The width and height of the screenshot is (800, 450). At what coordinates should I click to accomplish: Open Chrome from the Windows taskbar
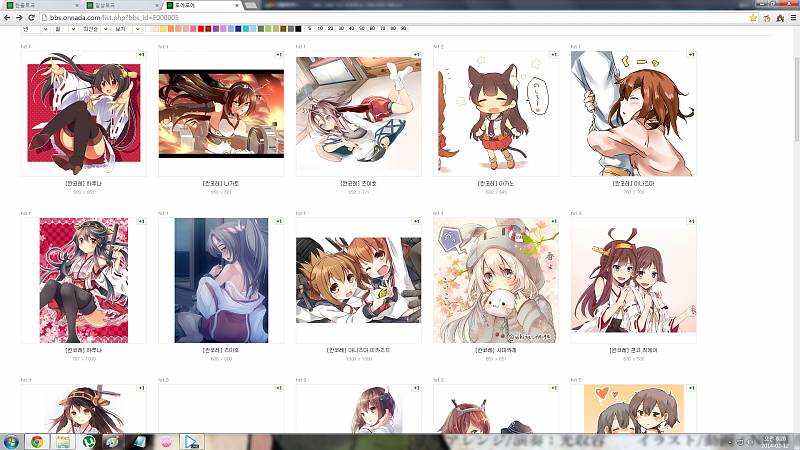(36, 441)
